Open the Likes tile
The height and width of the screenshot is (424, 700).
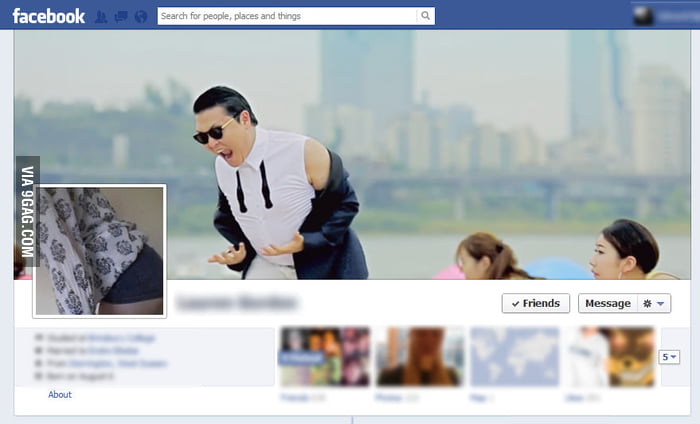click(x=608, y=357)
